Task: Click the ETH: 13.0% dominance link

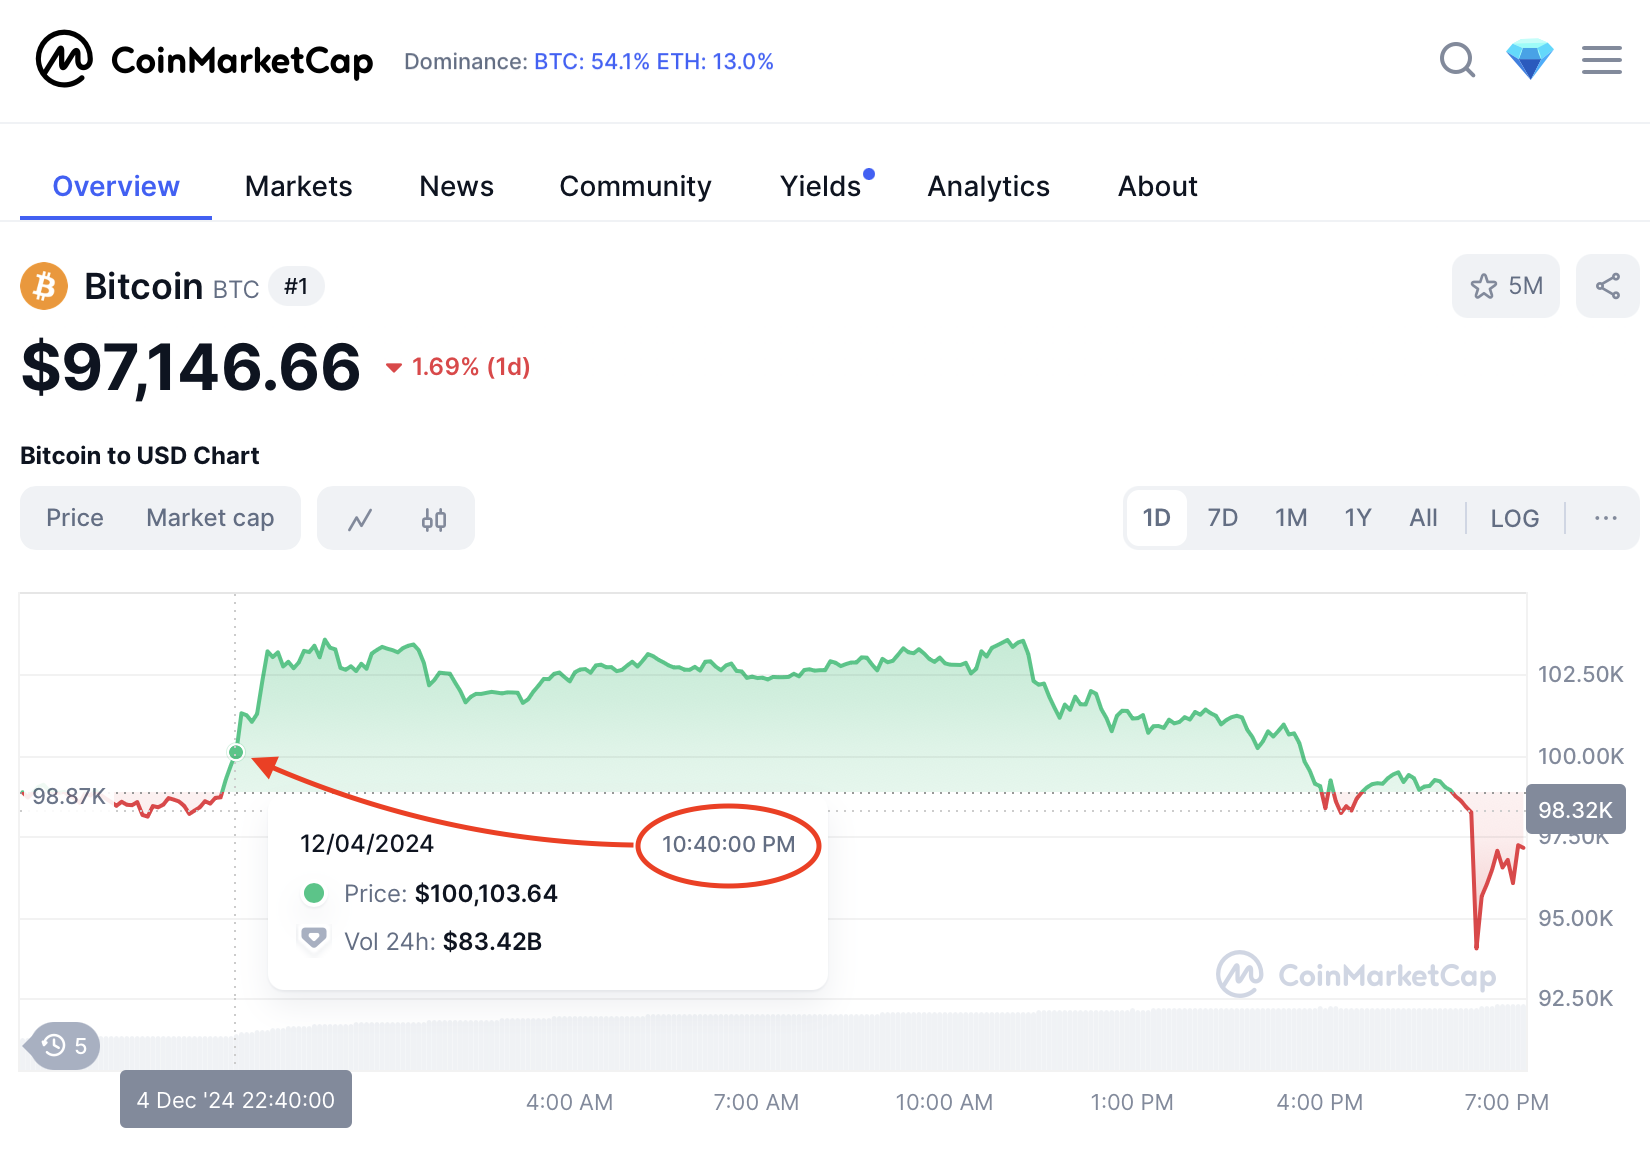Action: pos(715,62)
